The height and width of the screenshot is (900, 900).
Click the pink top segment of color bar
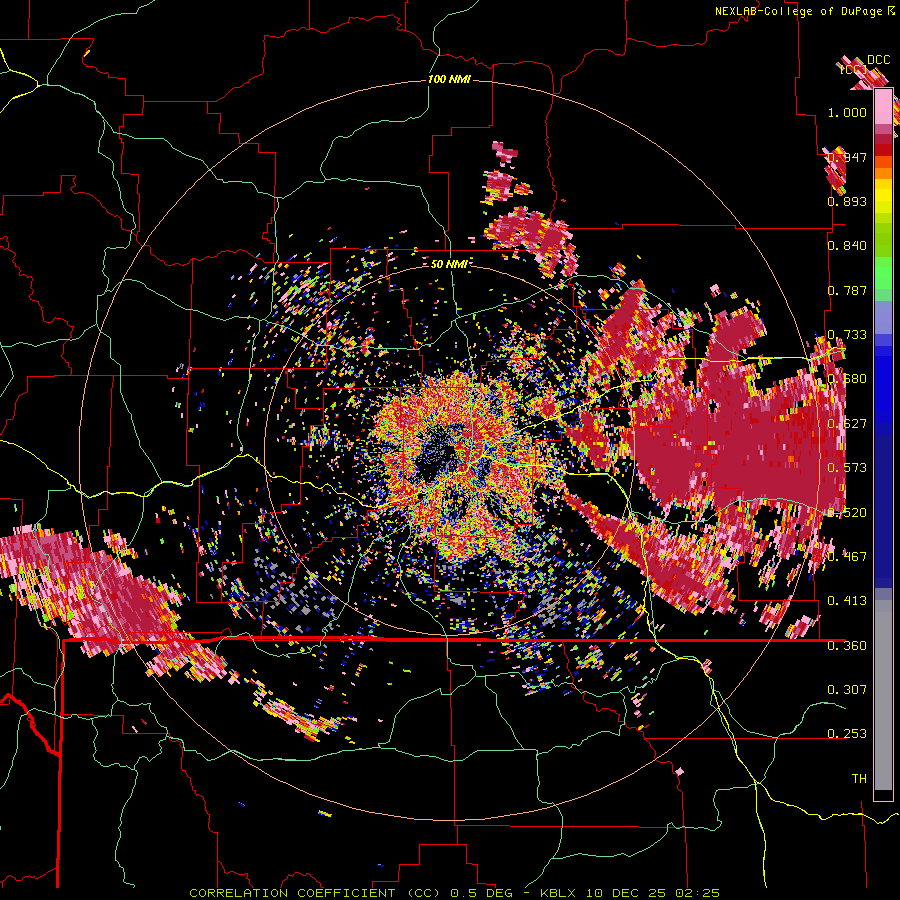click(x=883, y=107)
